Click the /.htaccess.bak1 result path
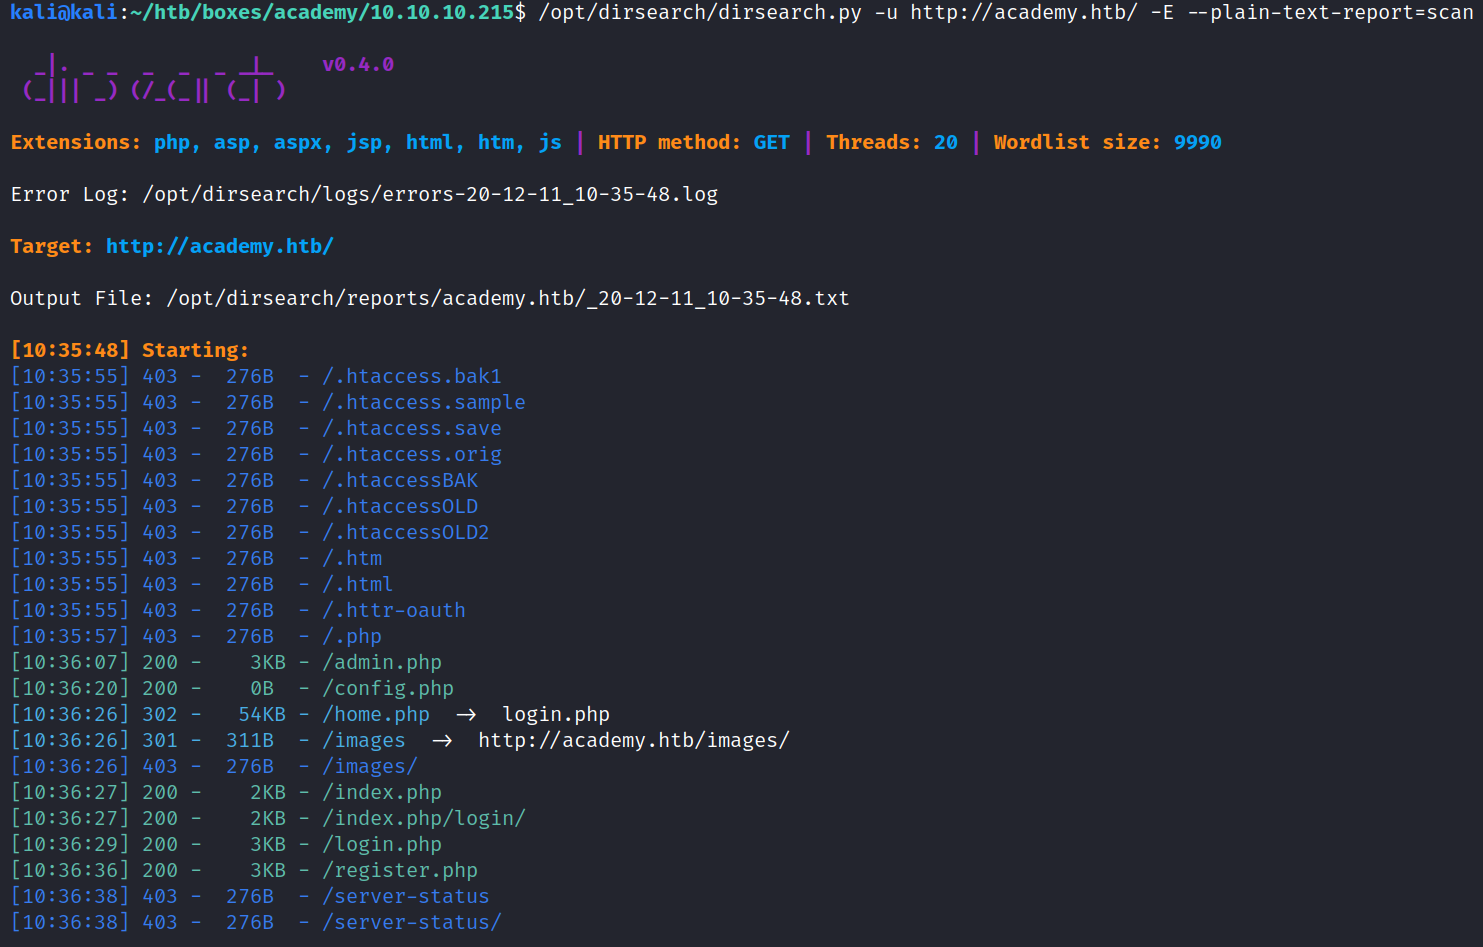The width and height of the screenshot is (1483, 947). [411, 376]
